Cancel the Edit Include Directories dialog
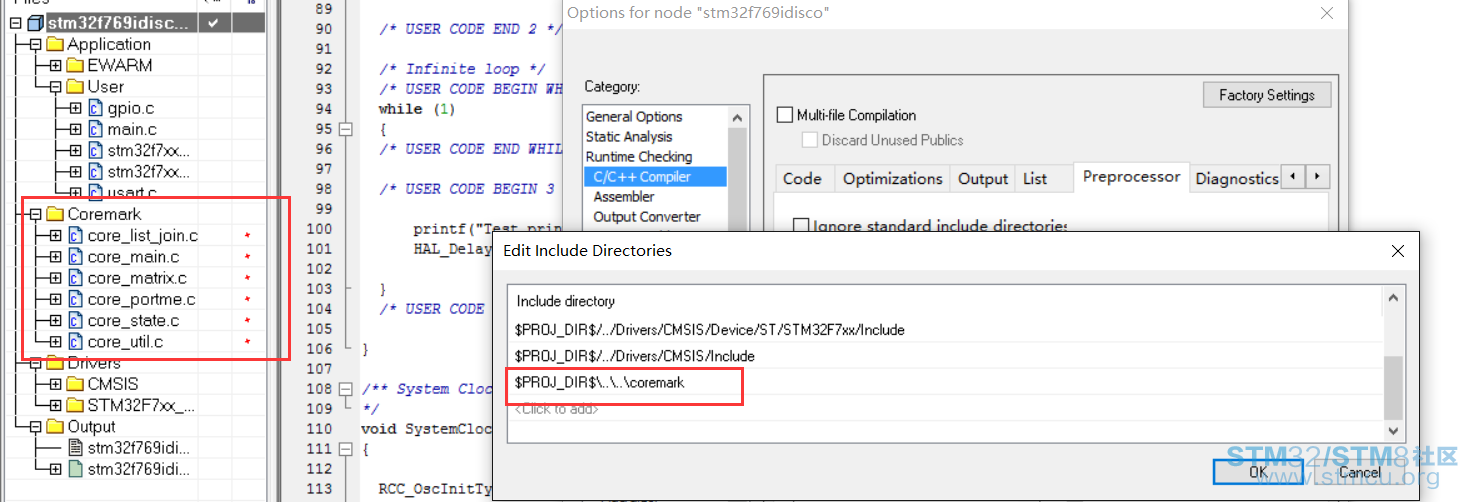Viewport: 1464px width, 502px height. coord(1359,472)
